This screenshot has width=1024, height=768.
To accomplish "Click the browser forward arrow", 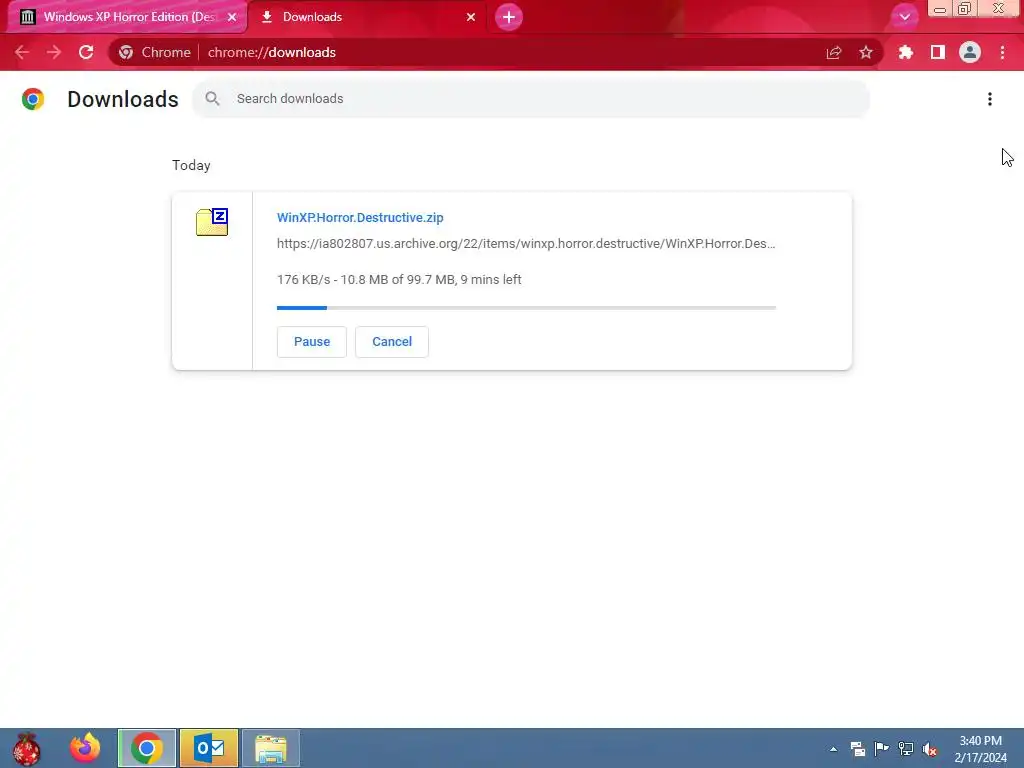I will (x=54, y=52).
